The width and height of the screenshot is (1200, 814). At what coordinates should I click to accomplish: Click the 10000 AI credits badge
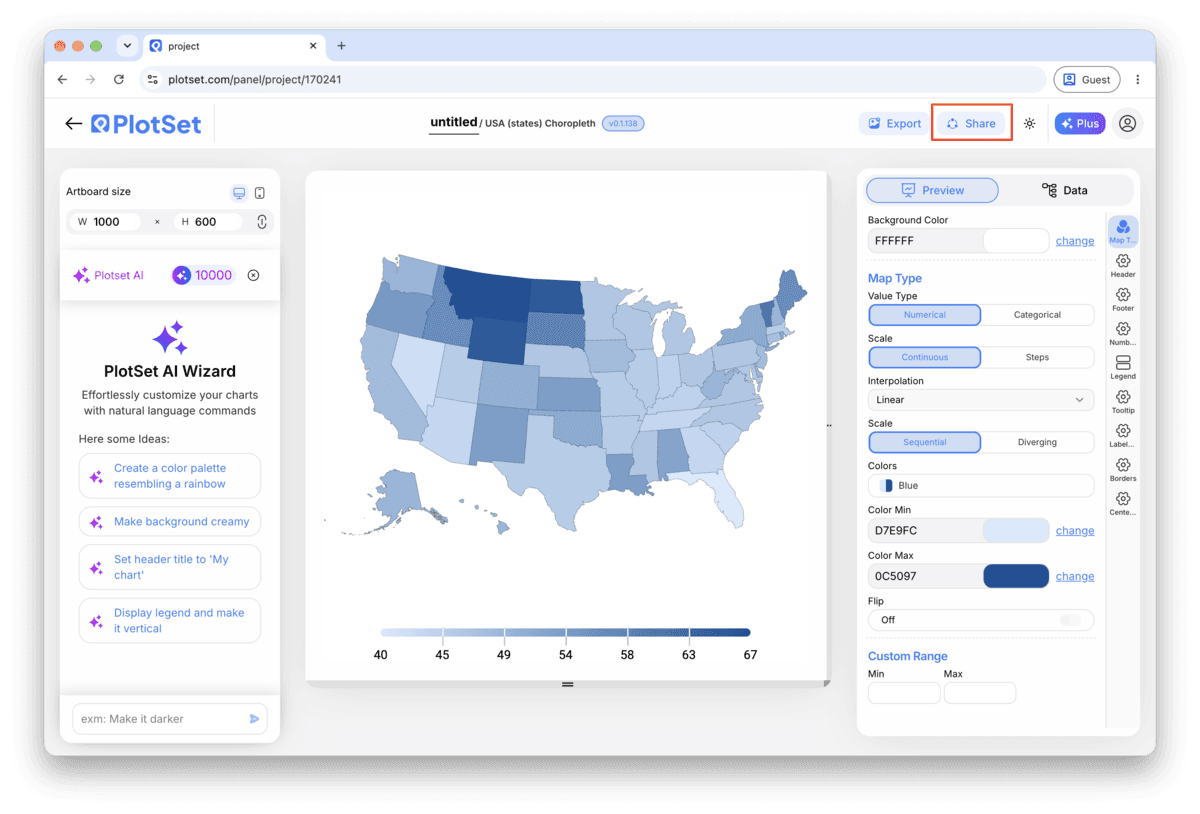pos(203,275)
